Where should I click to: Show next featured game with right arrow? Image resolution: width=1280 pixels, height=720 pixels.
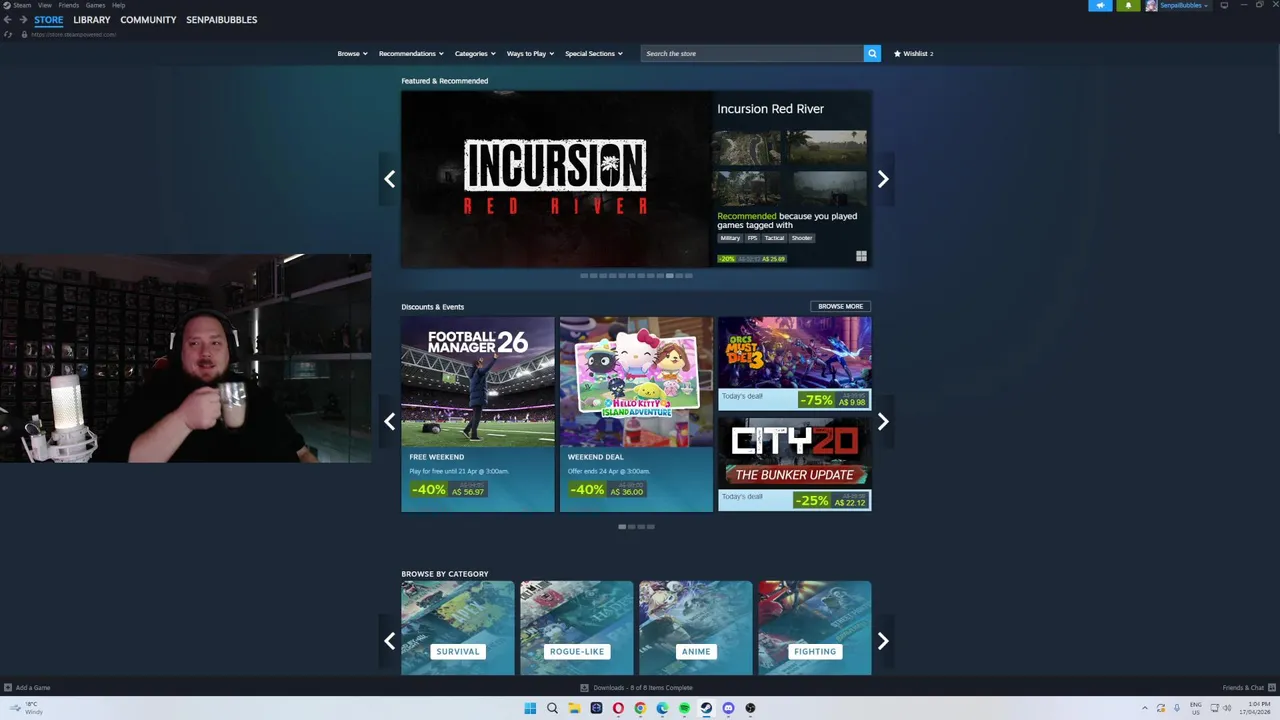(882, 179)
